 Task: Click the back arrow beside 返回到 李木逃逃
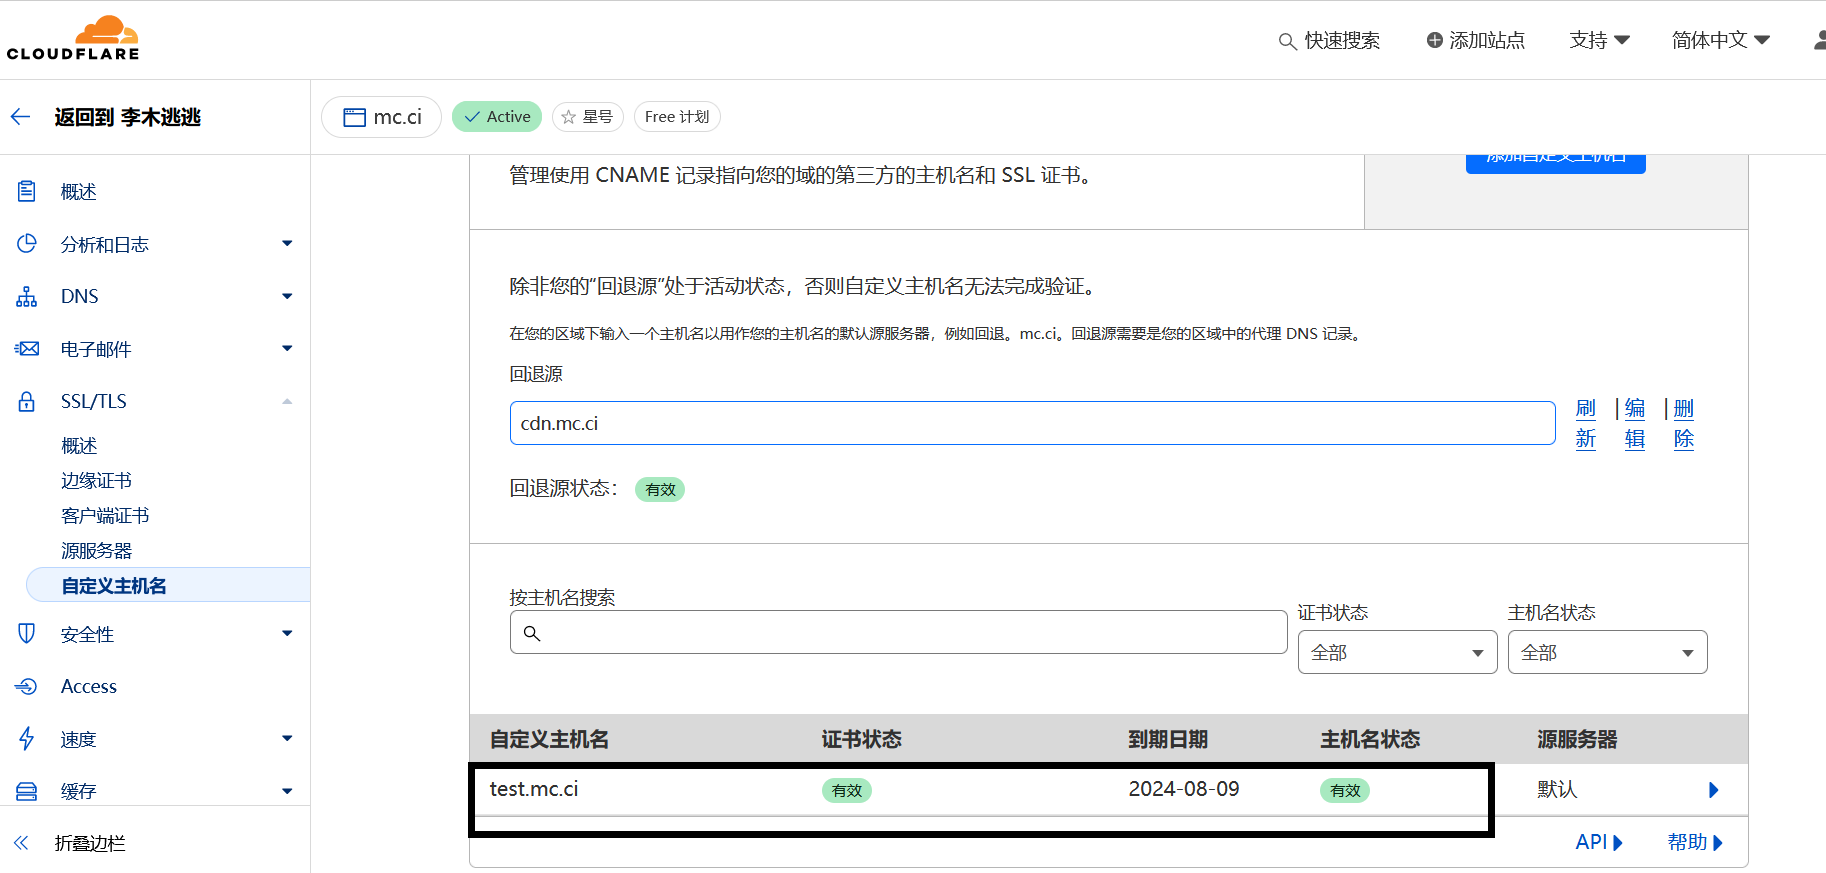click(21, 117)
